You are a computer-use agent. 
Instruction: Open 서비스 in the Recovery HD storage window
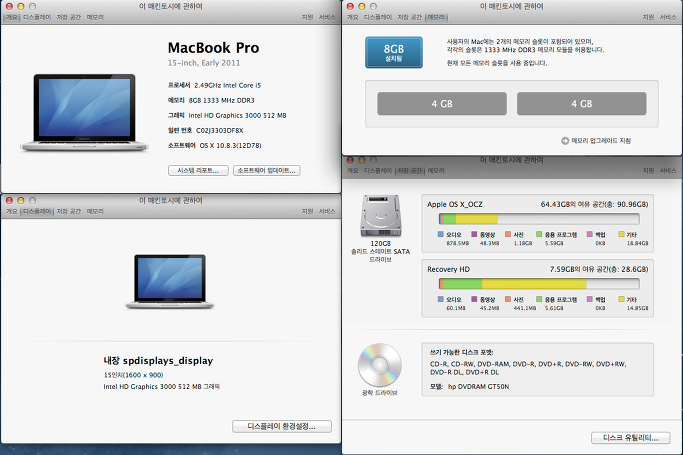click(x=668, y=171)
